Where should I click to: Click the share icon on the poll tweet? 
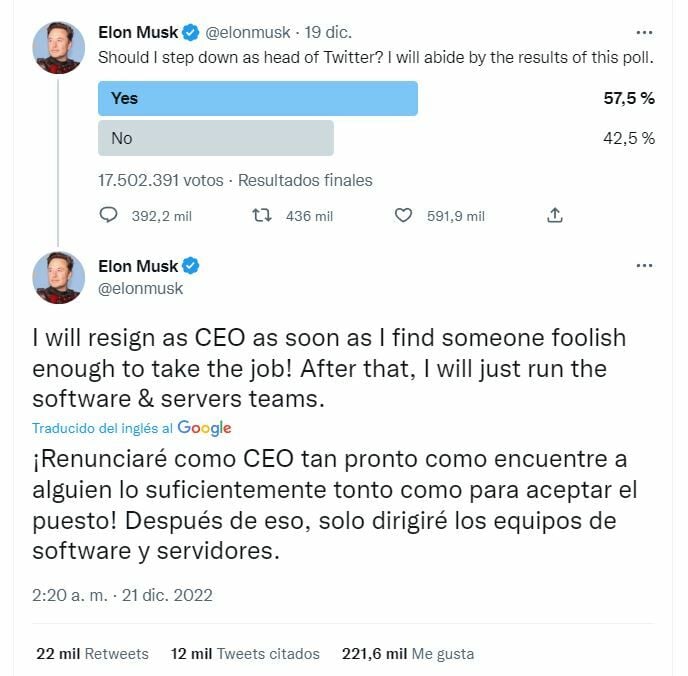coord(555,215)
